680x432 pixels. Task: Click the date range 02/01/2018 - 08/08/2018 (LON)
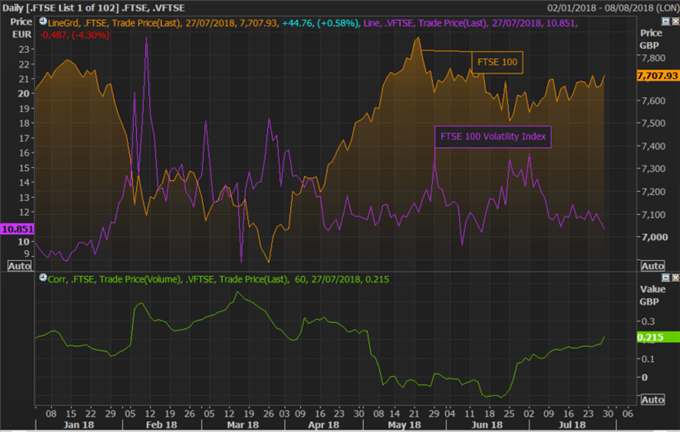[612, 8]
